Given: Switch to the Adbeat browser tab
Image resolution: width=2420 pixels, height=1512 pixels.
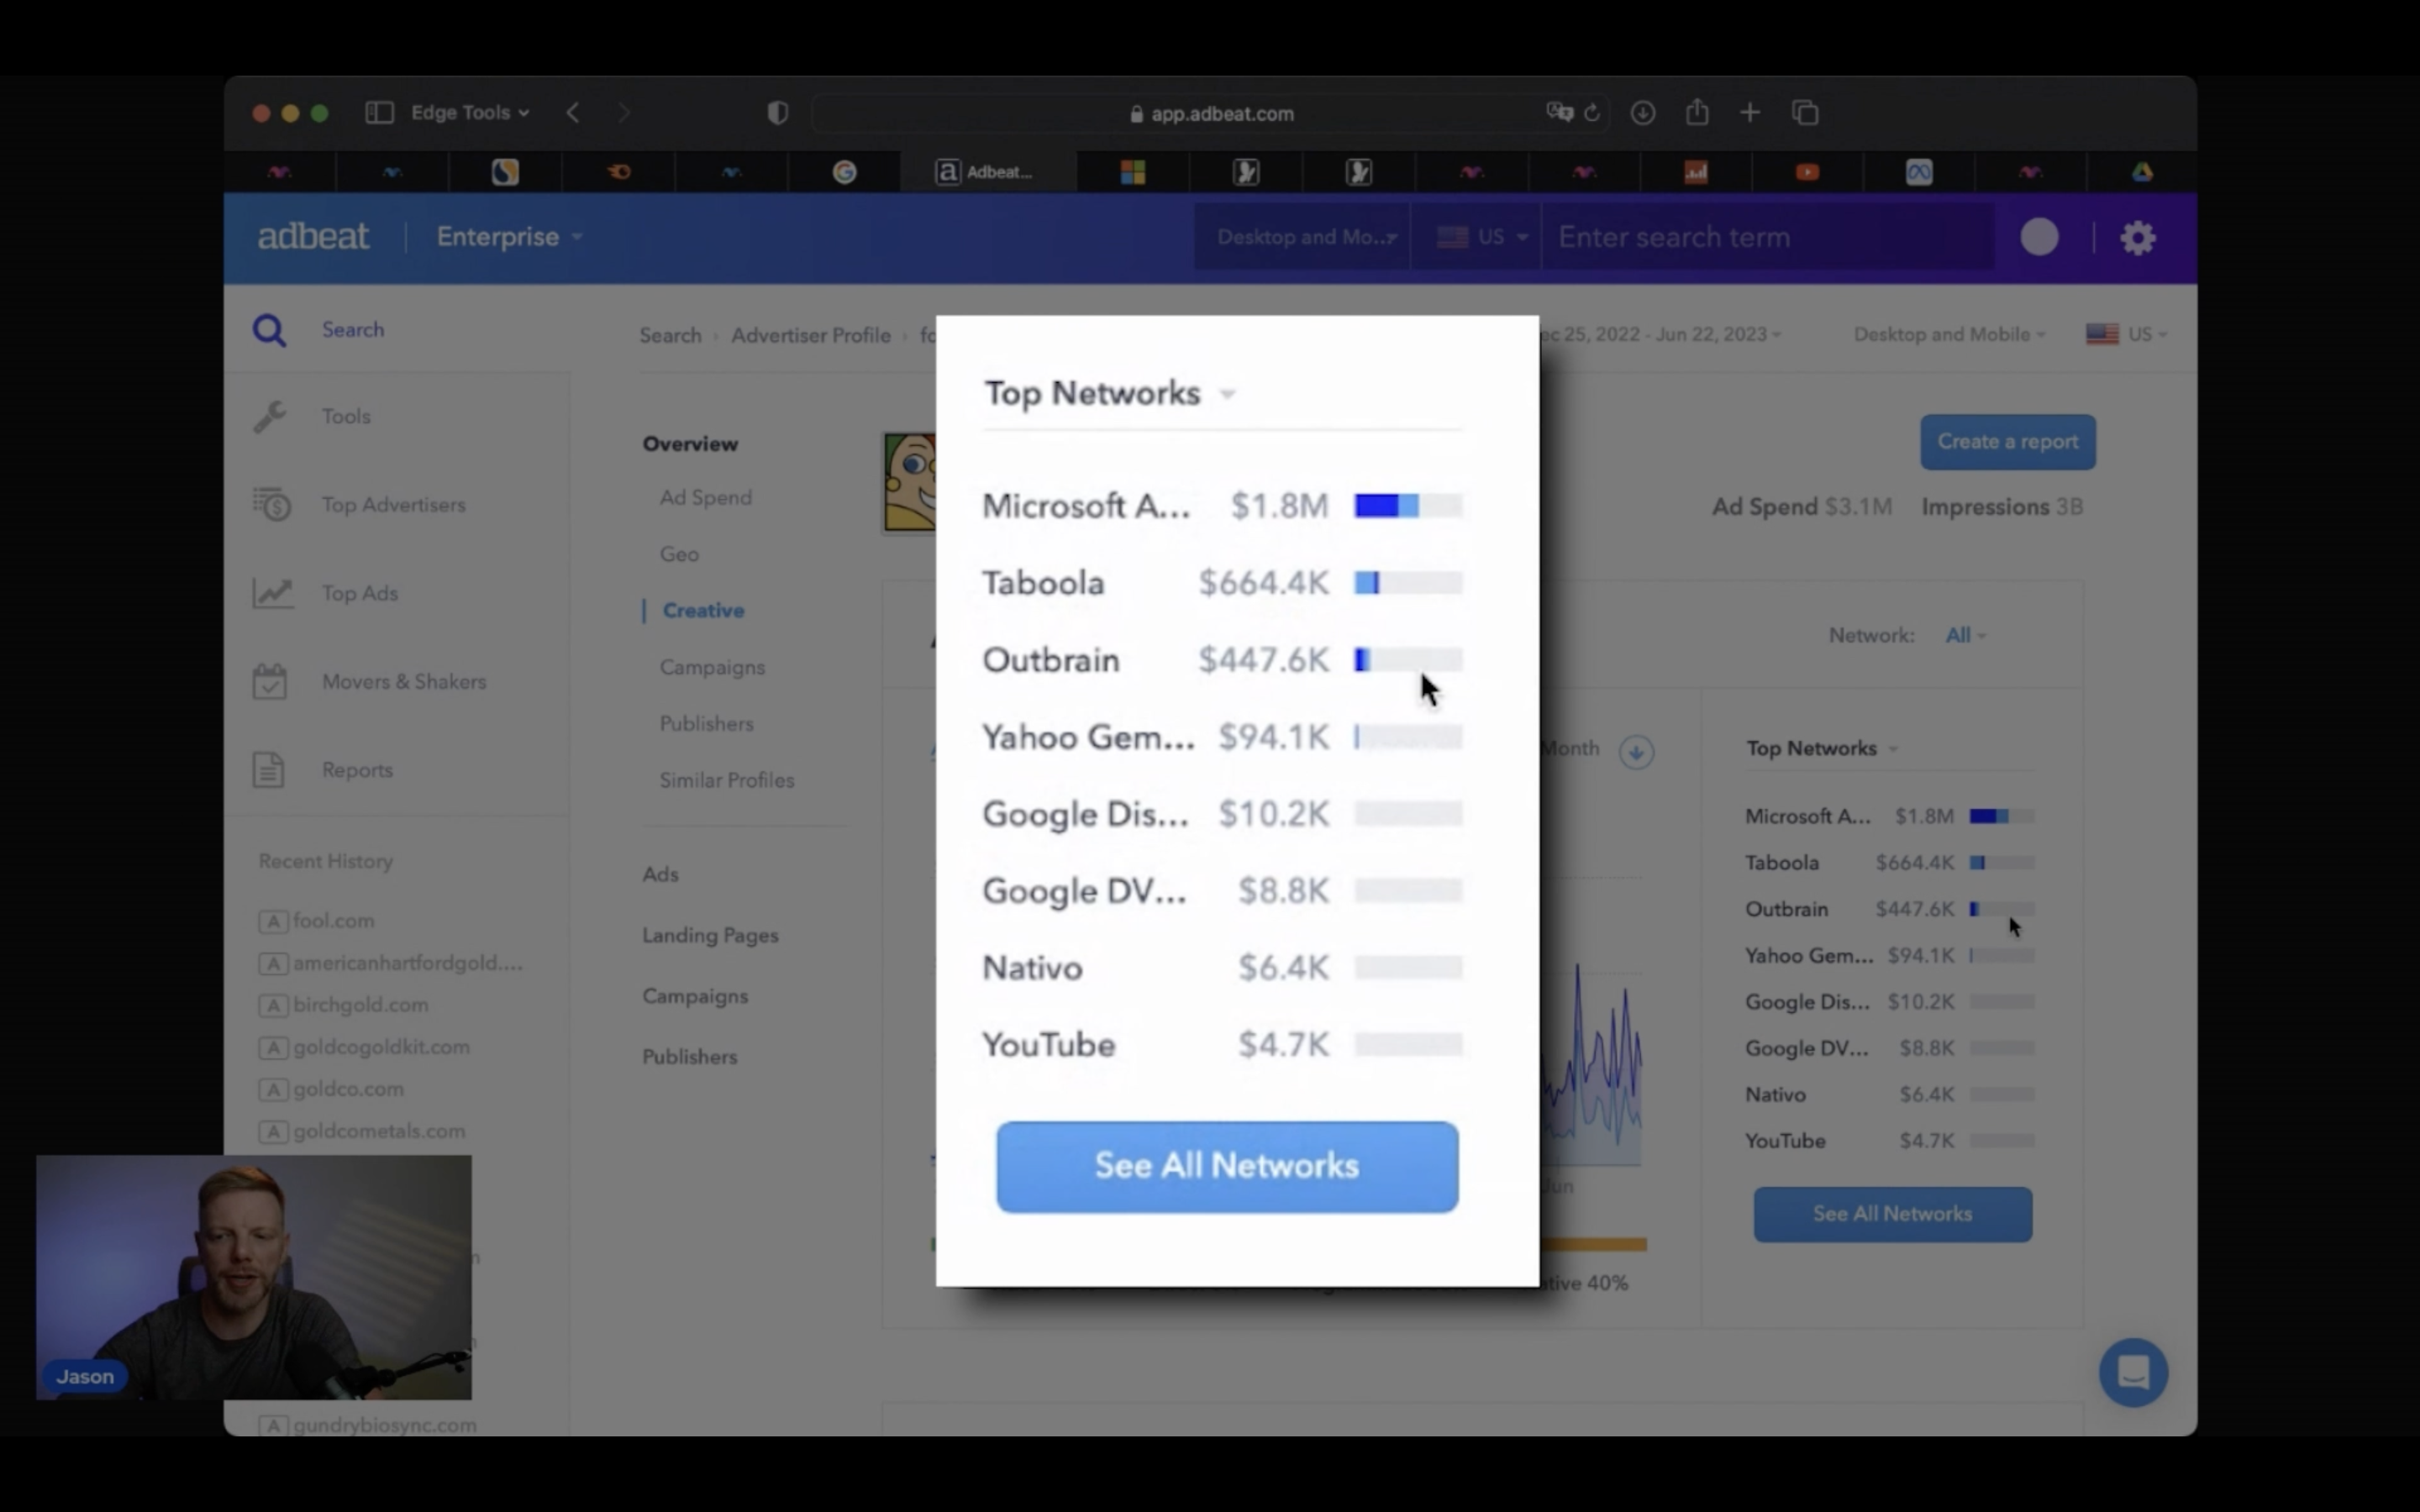Looking at the screenshot, I should tap(985, 172).
